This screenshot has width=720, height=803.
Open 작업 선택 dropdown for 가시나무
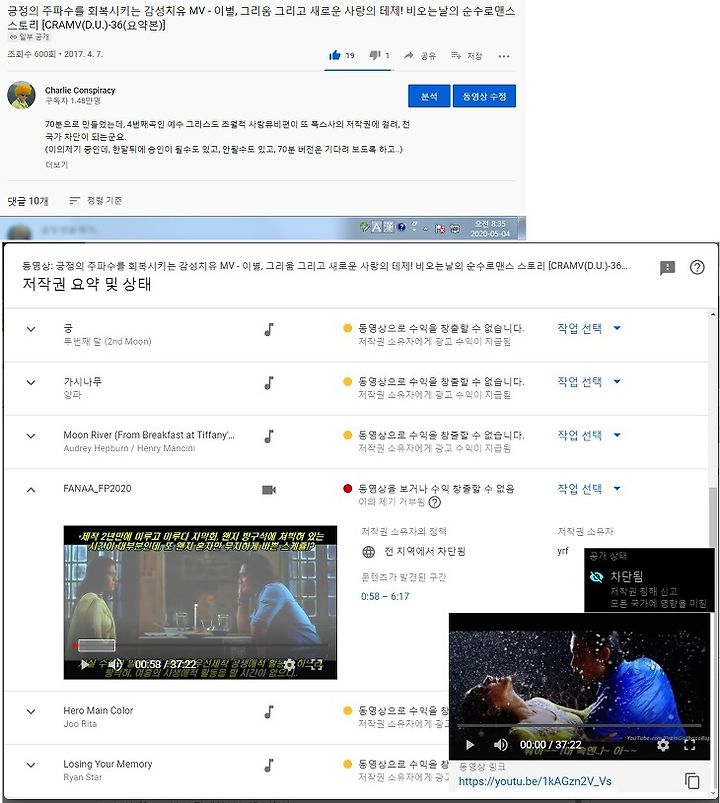(589, 382)
